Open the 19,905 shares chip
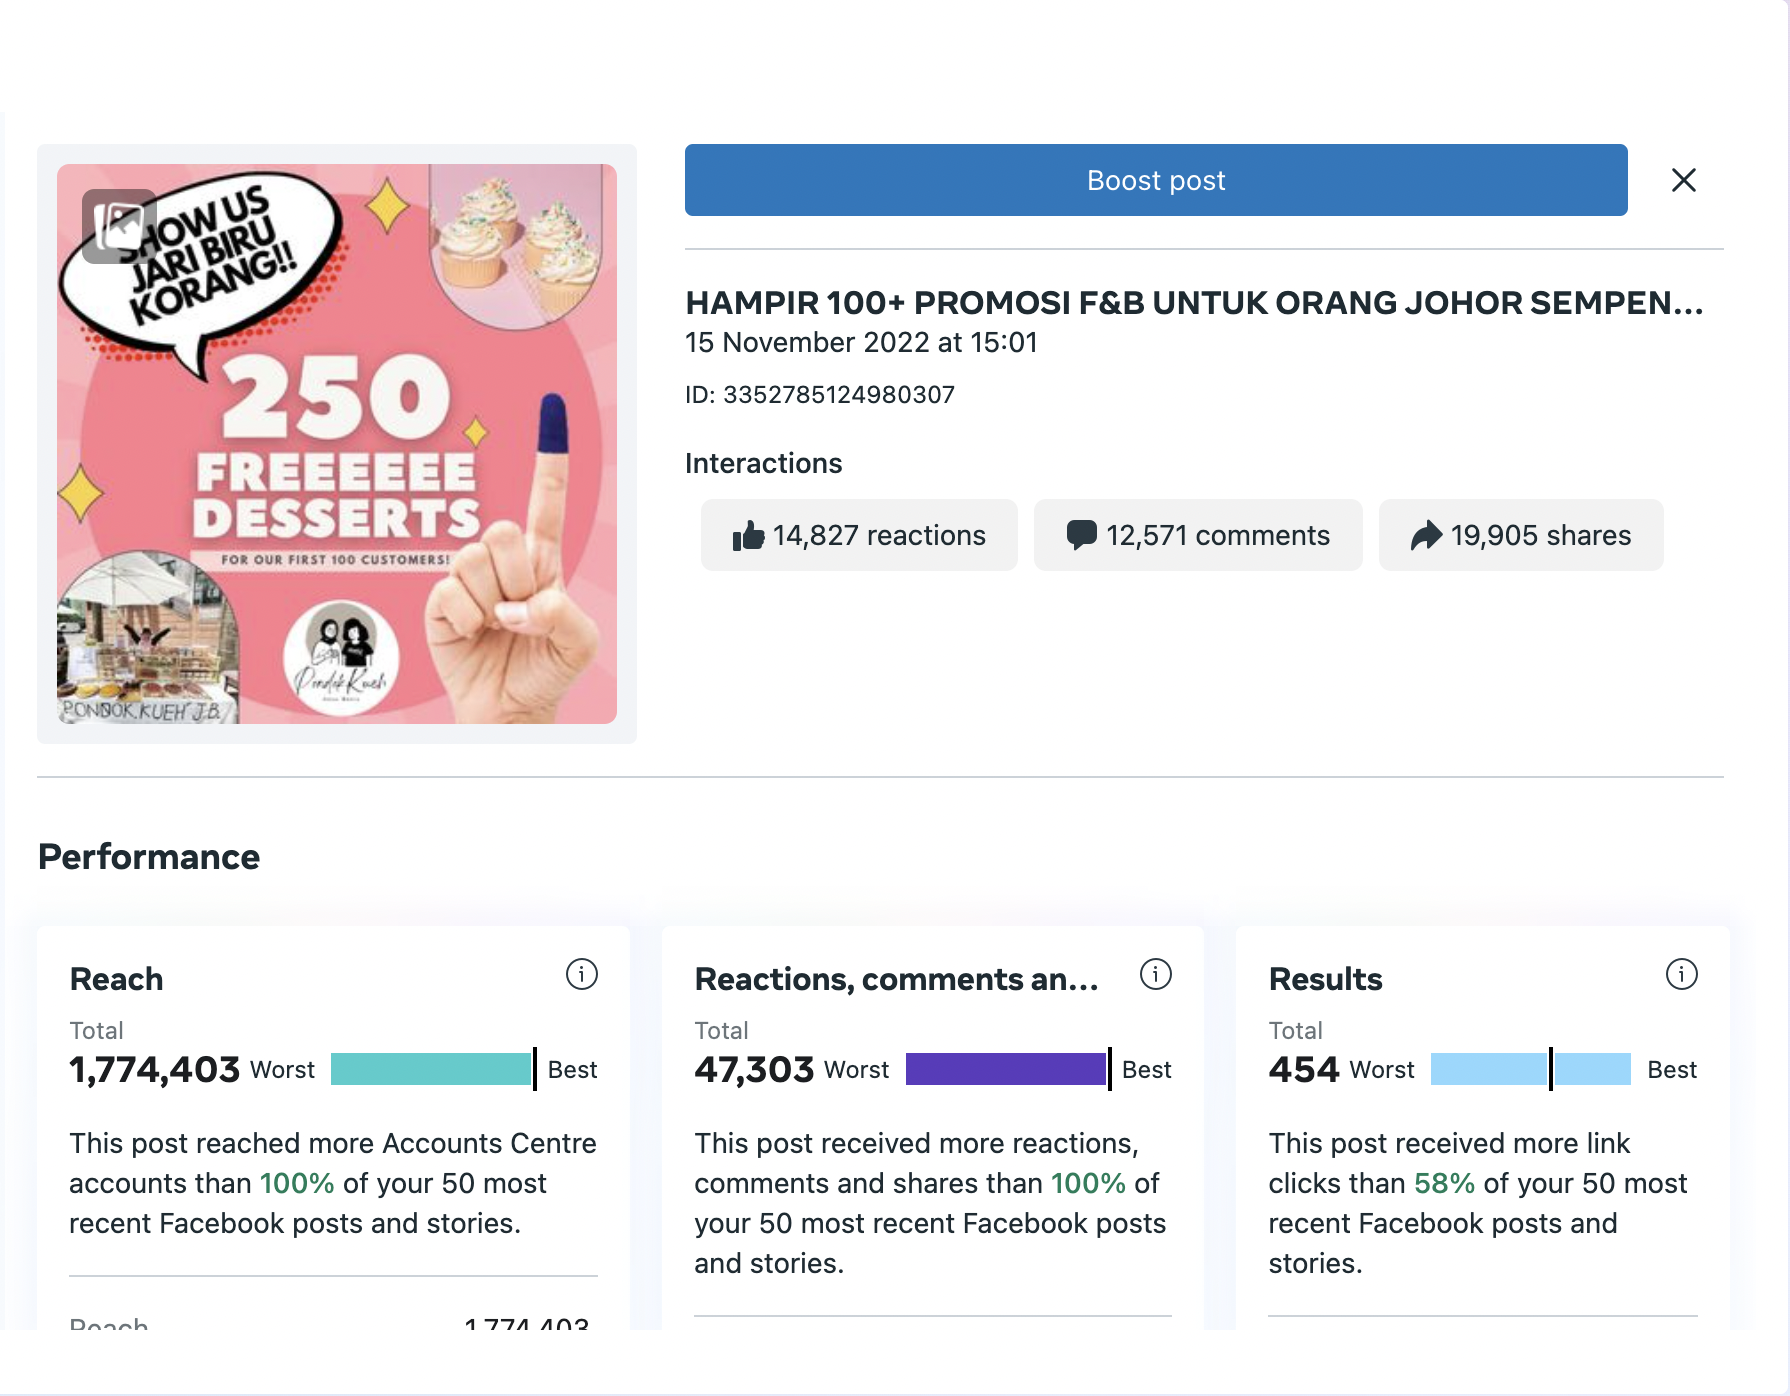 (1521, 535)
